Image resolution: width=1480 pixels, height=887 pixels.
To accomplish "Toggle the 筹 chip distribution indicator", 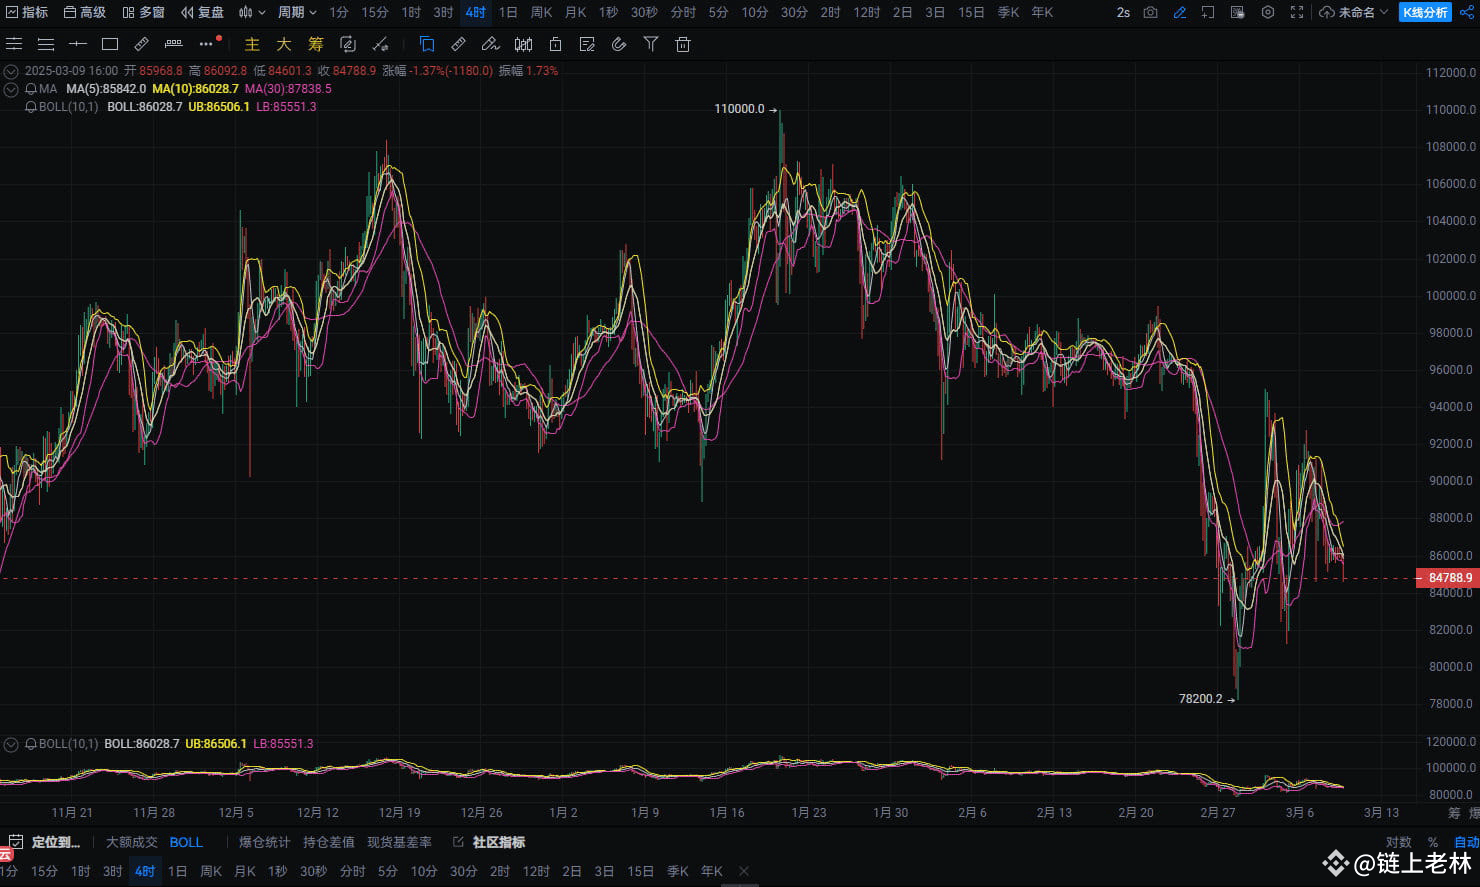I will click(x=316, y=44).
